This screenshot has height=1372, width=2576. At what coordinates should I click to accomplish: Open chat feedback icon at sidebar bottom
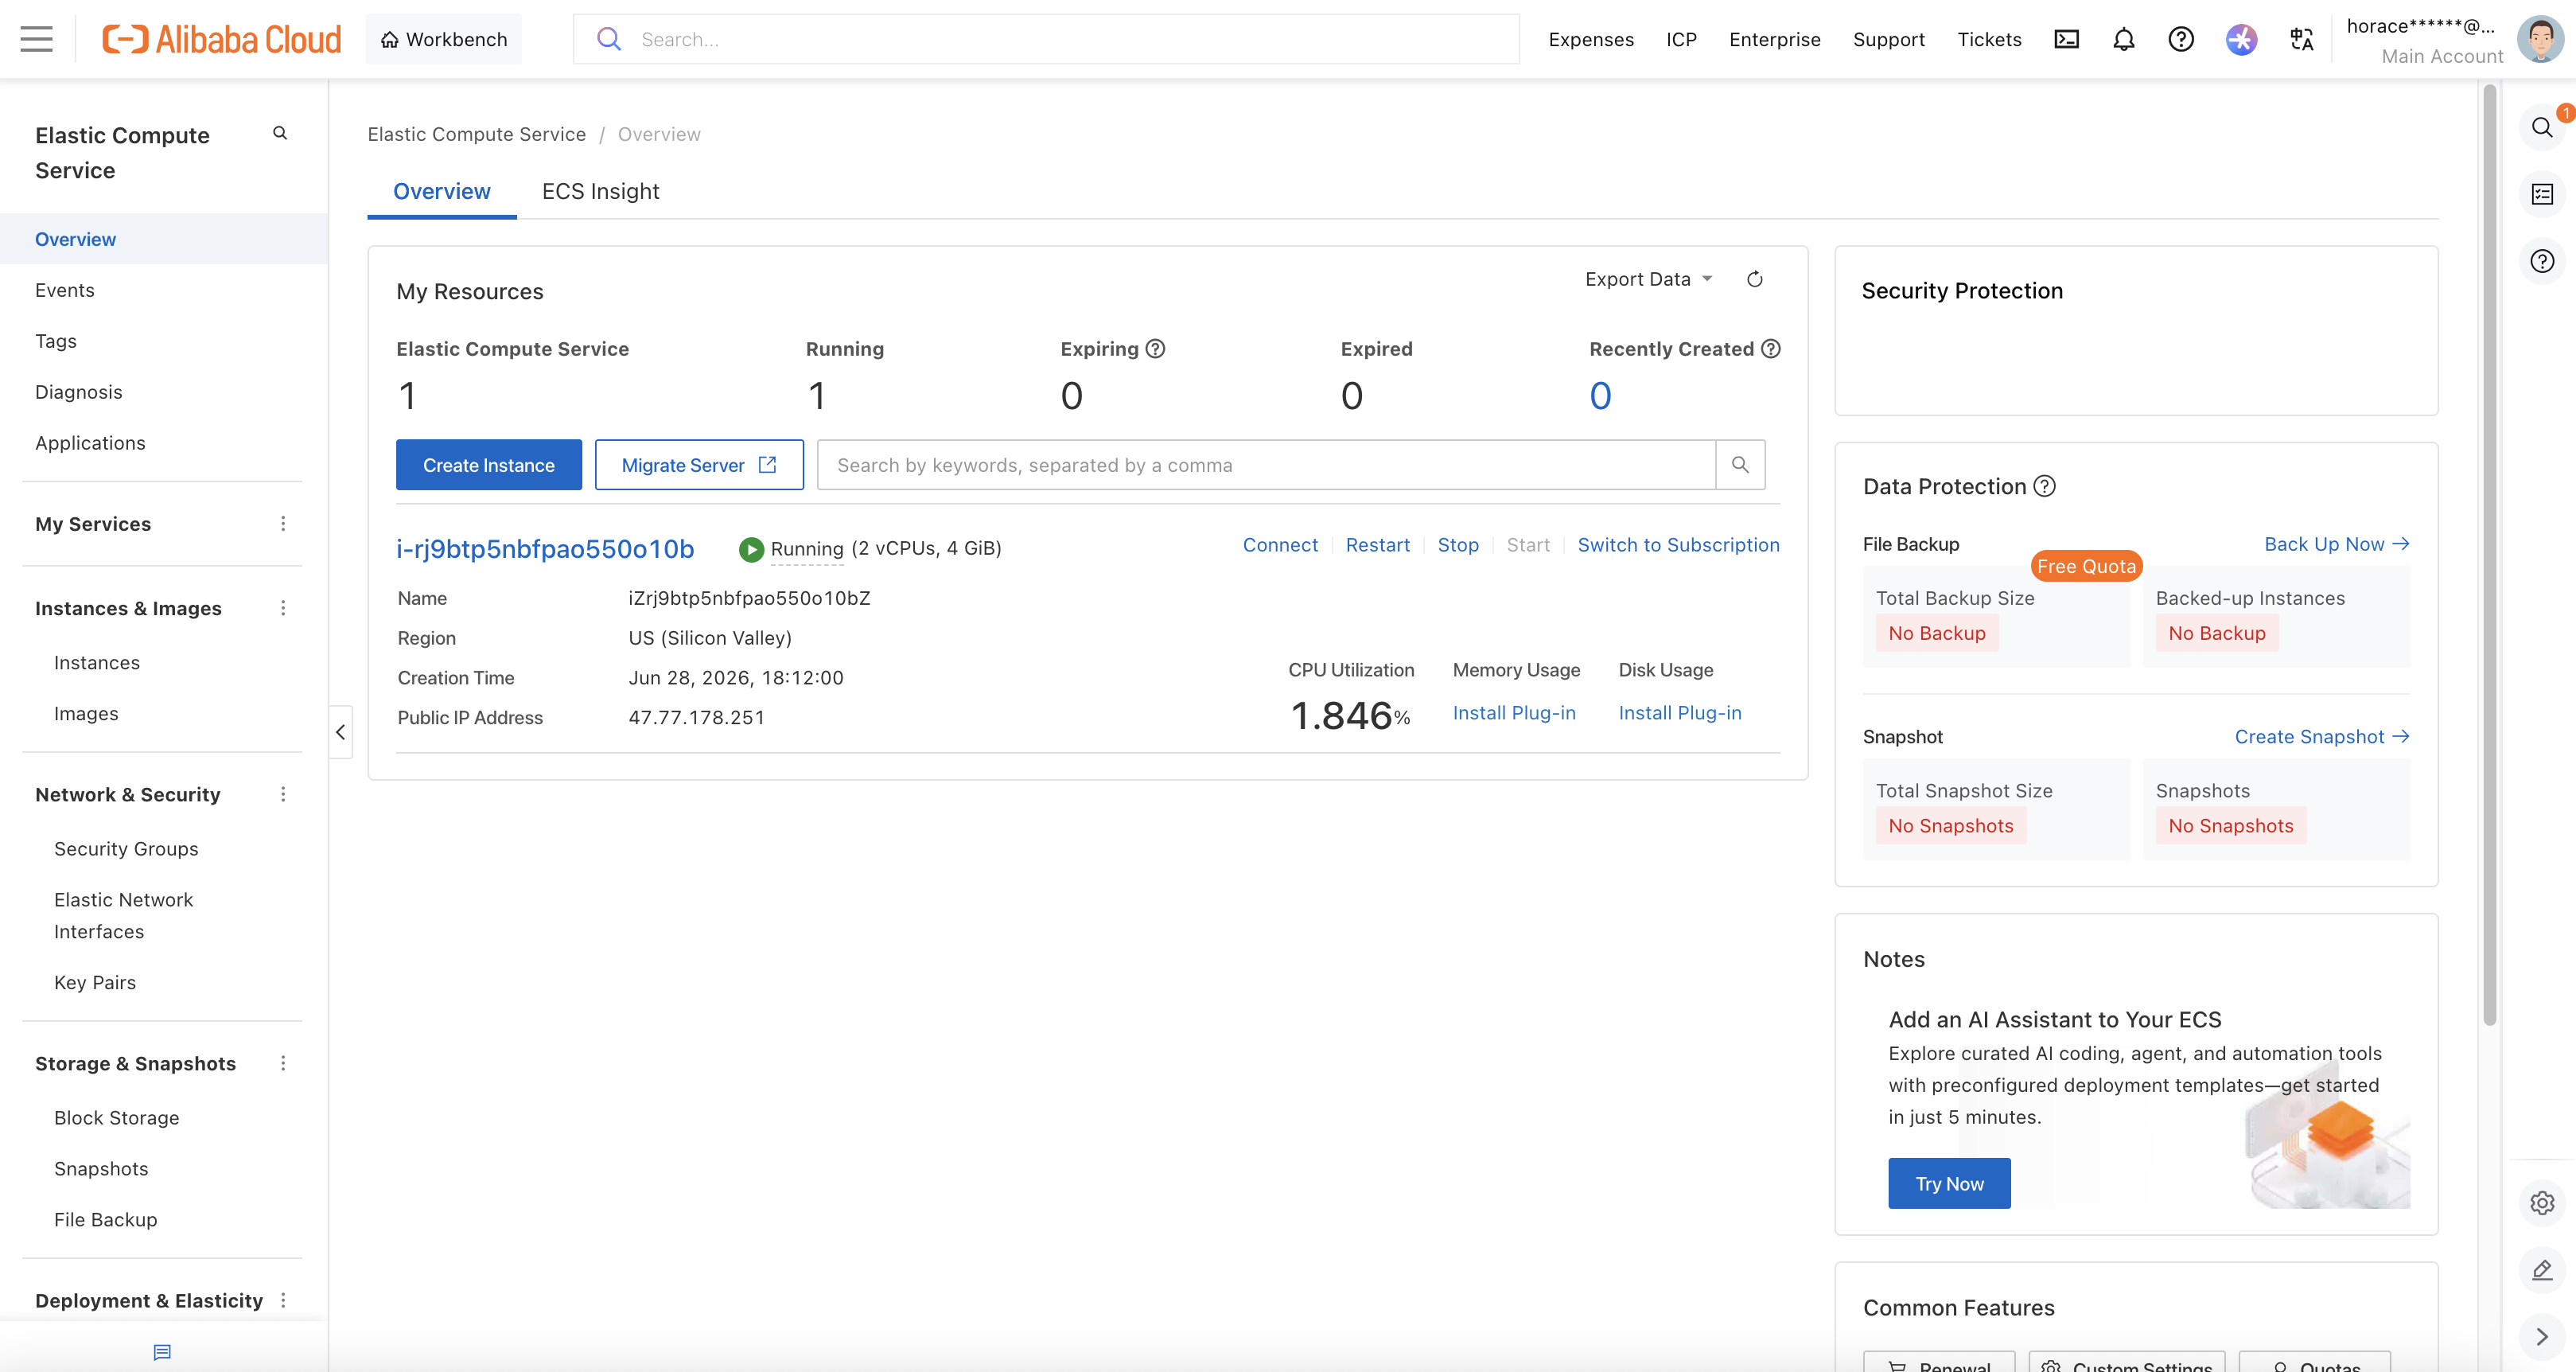pyautogui.click(x=162, y=1352)
